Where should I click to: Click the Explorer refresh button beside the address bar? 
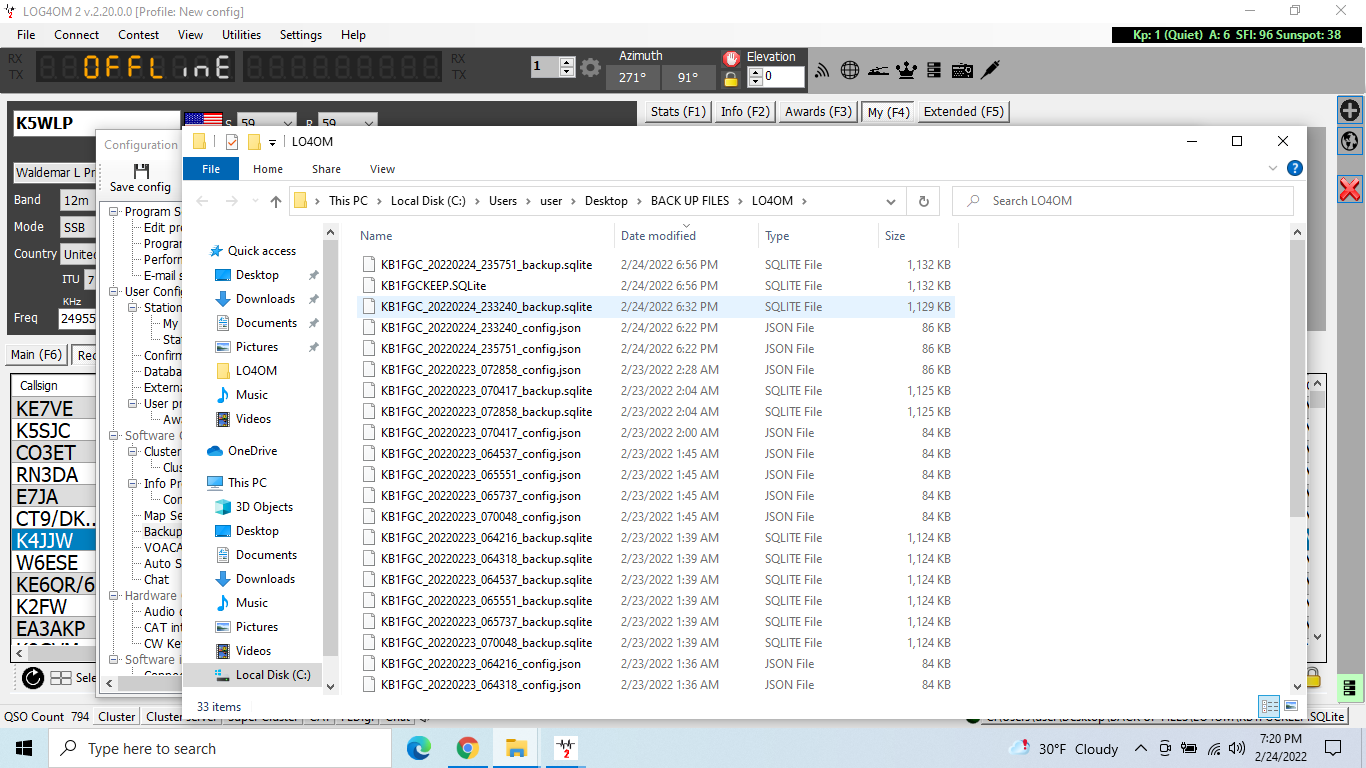pyautogui.click(x=924, y=201)
